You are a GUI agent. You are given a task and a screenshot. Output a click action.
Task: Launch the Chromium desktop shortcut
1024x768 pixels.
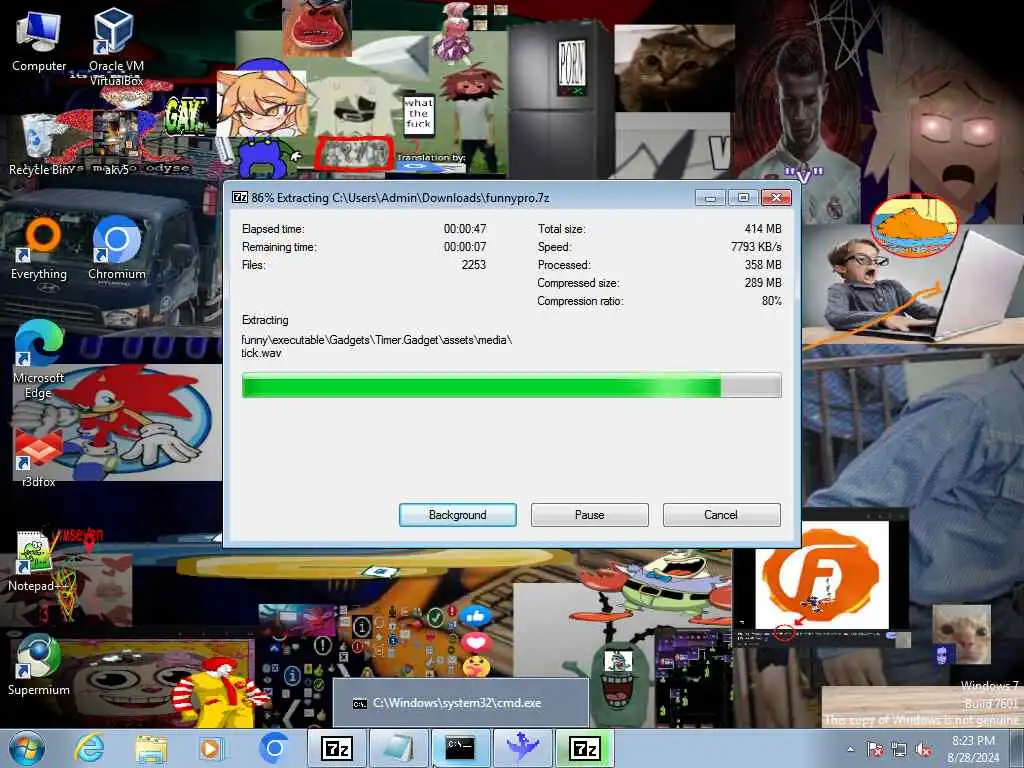(x=117, y=248)
